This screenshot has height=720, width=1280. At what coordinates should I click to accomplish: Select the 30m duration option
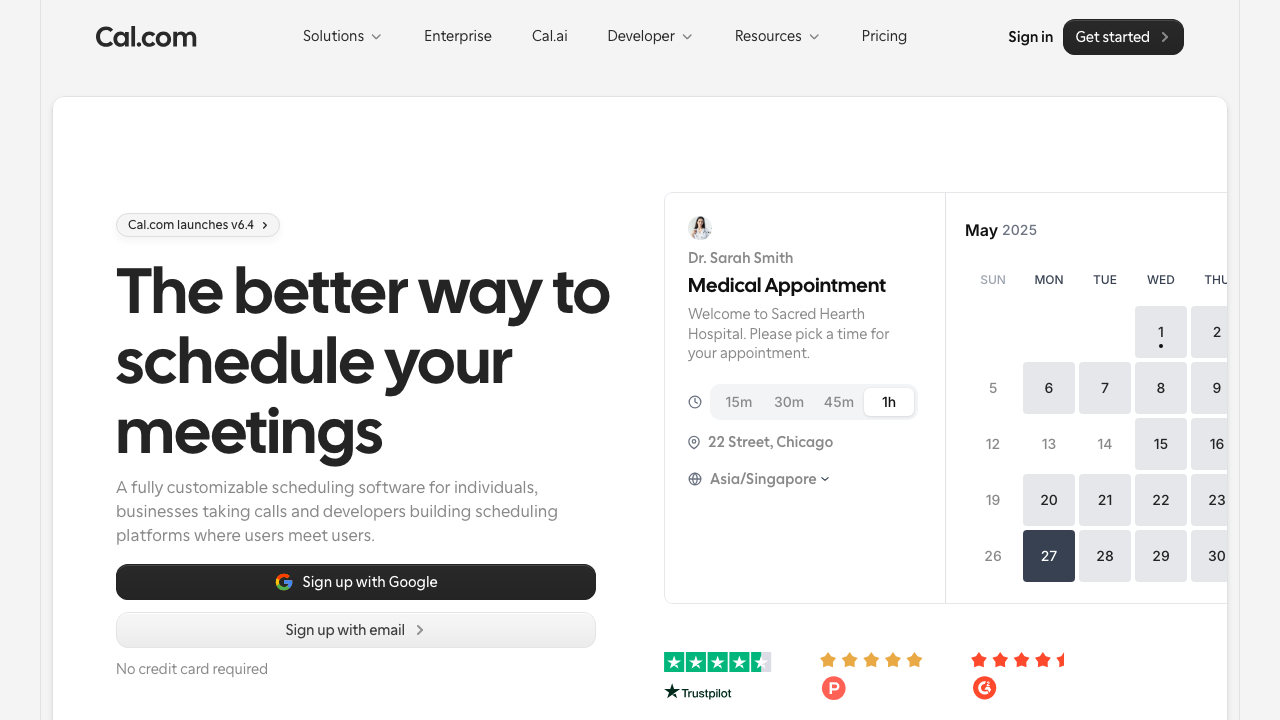(x=788, y=402)
